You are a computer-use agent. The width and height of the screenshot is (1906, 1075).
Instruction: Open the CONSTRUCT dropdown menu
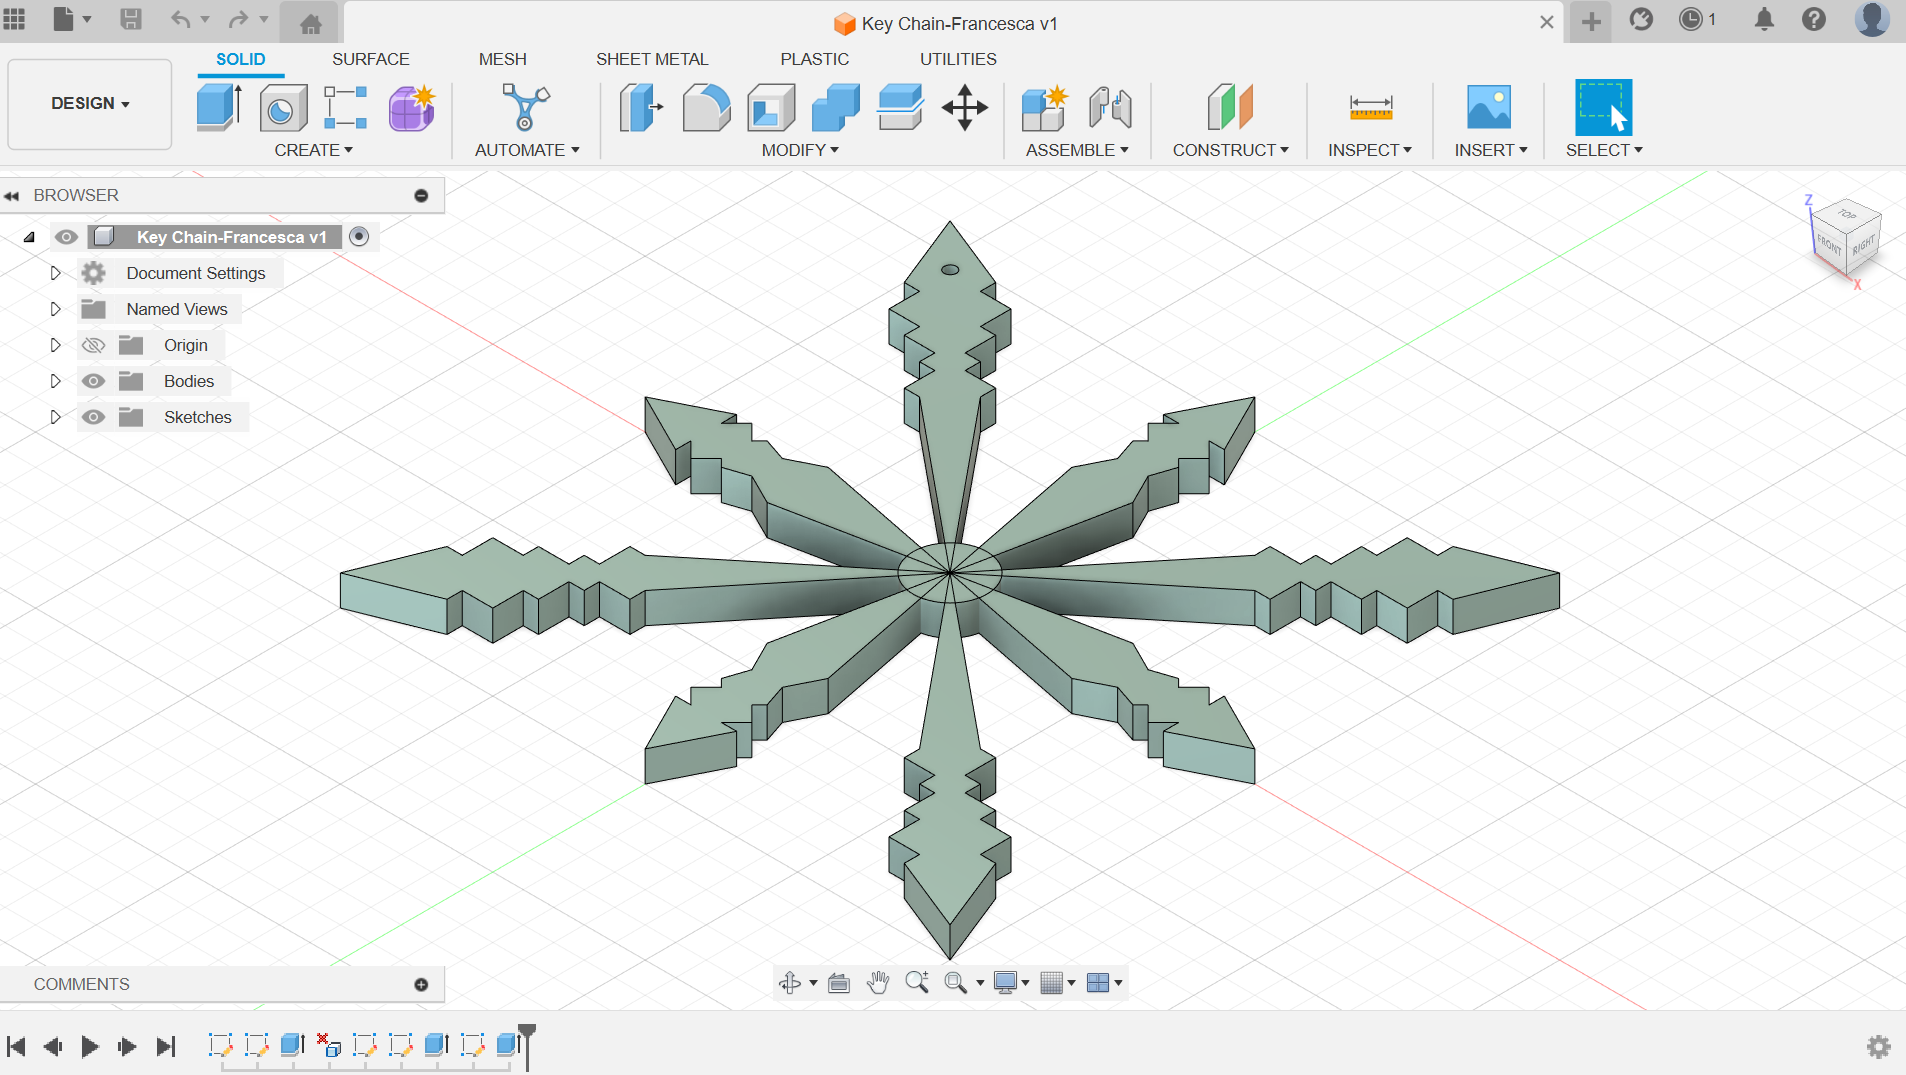(1230, 150)
